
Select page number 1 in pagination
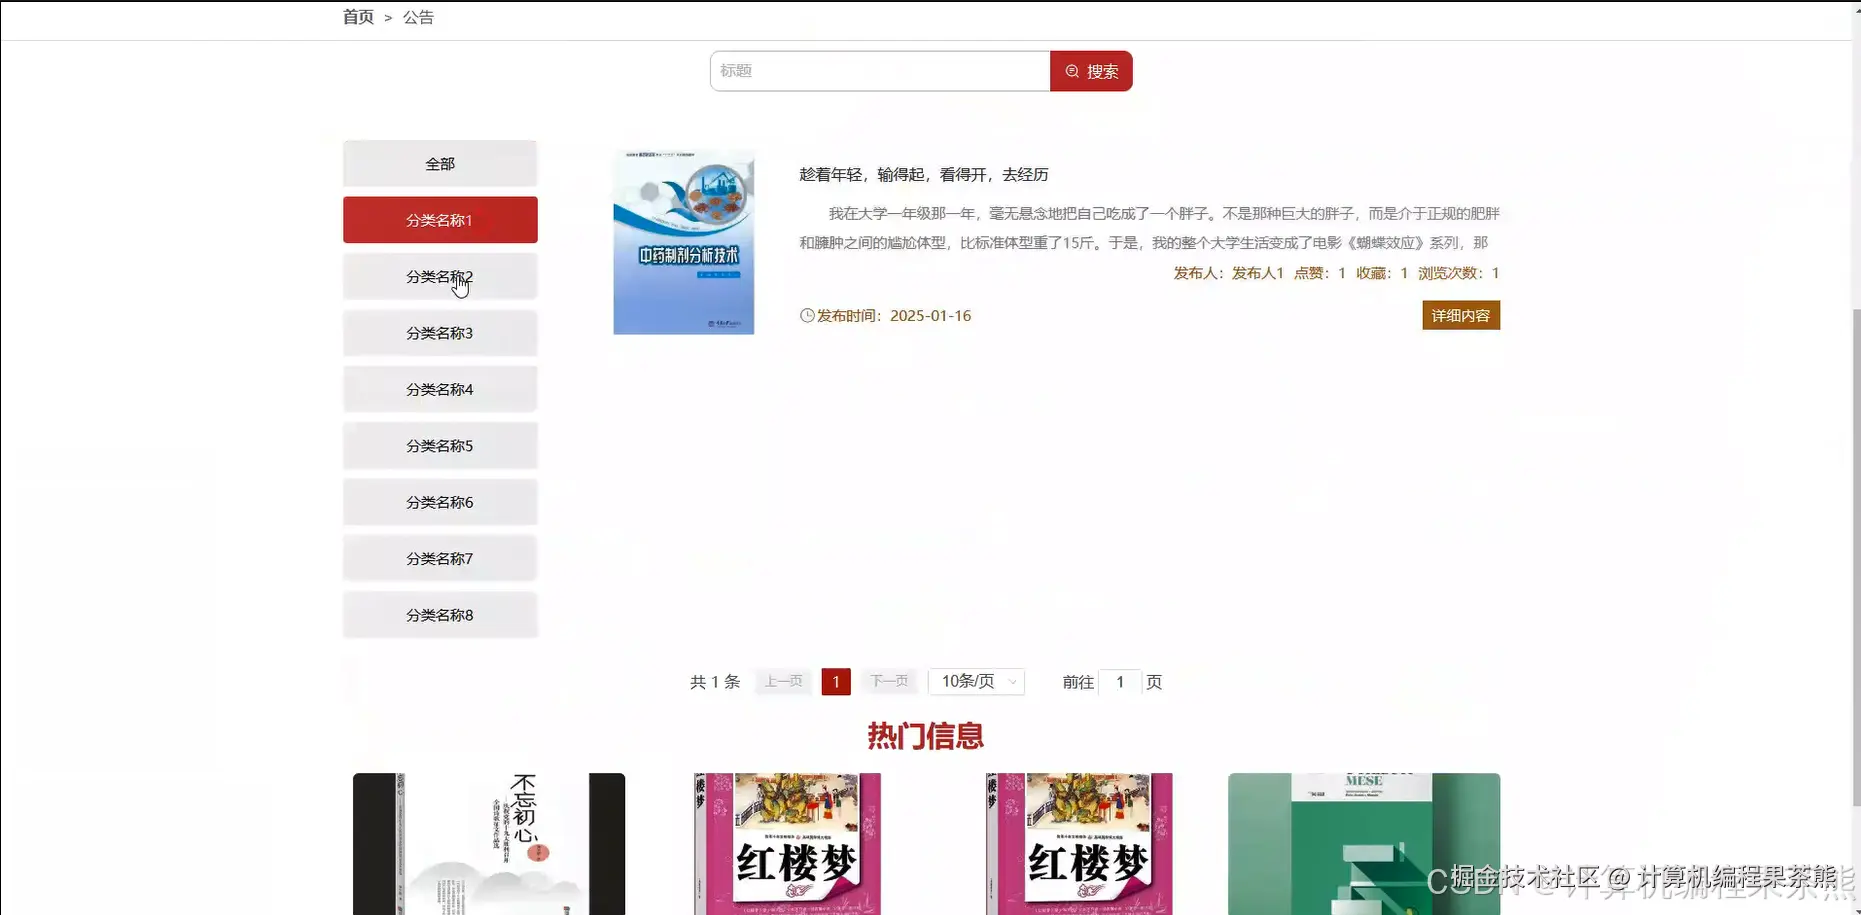pyautogui.click(x=835, y=681)
